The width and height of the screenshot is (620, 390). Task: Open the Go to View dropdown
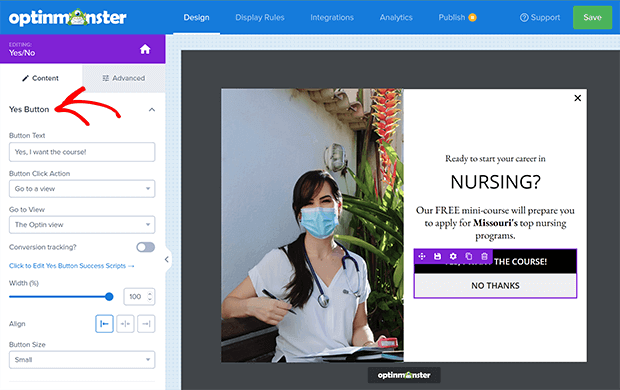(82, 225)
